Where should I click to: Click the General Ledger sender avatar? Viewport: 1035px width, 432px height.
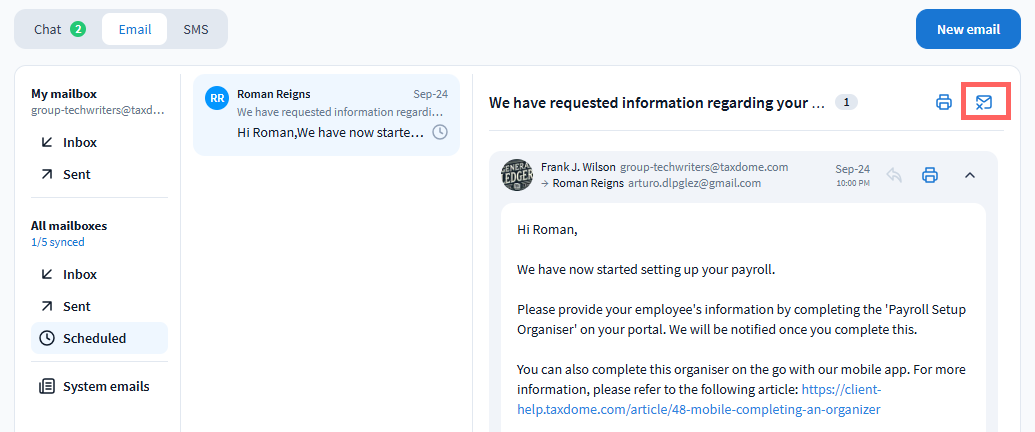pos(517,175)
